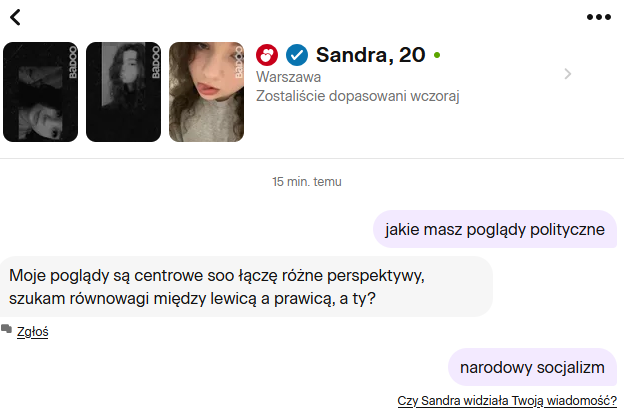Click the Zgłoś report link
This screenshot has height=415, width=624.
(x=33, y=331)
